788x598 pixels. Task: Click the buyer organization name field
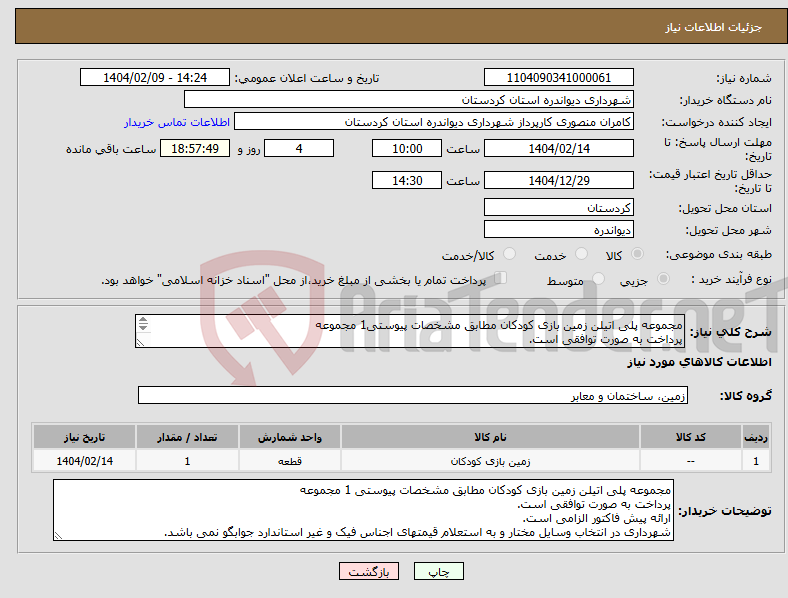click(x=409, y=99)
